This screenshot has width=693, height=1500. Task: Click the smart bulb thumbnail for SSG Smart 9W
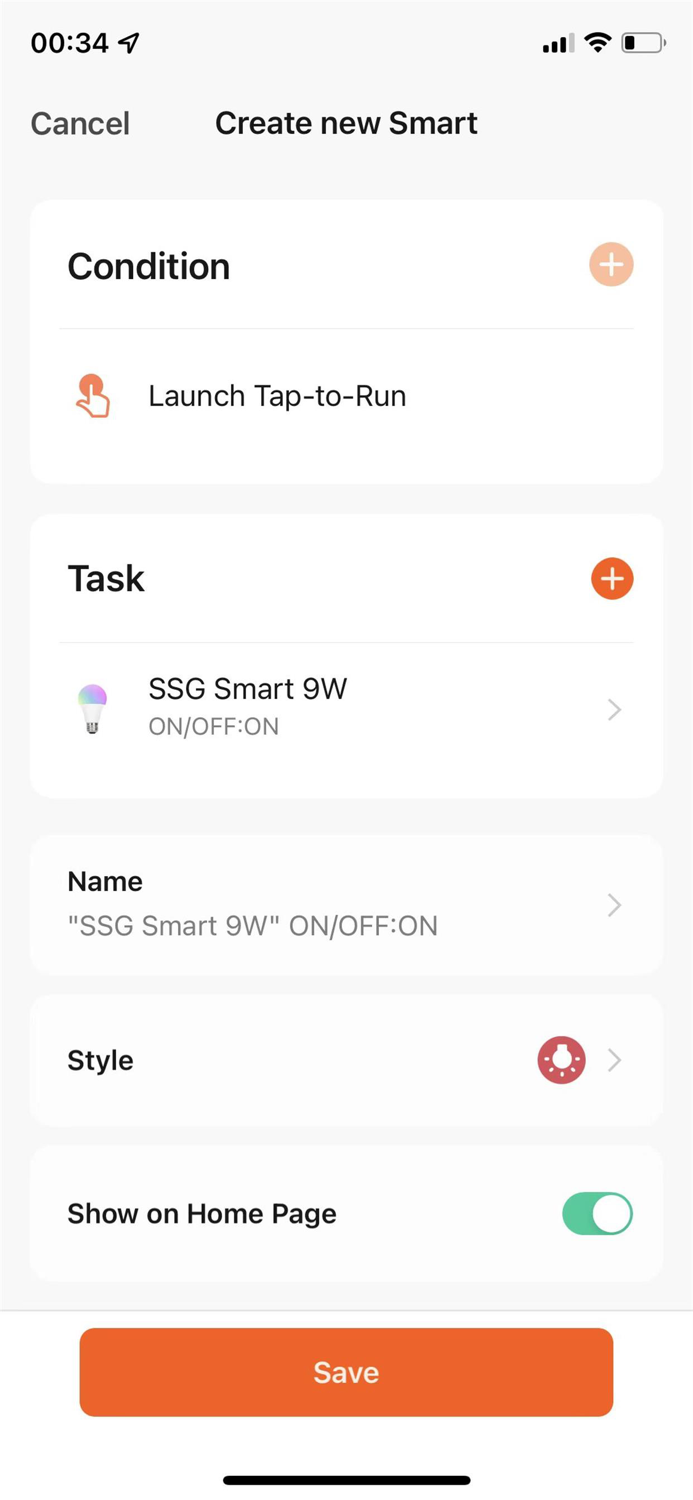(x=92, y=708)
